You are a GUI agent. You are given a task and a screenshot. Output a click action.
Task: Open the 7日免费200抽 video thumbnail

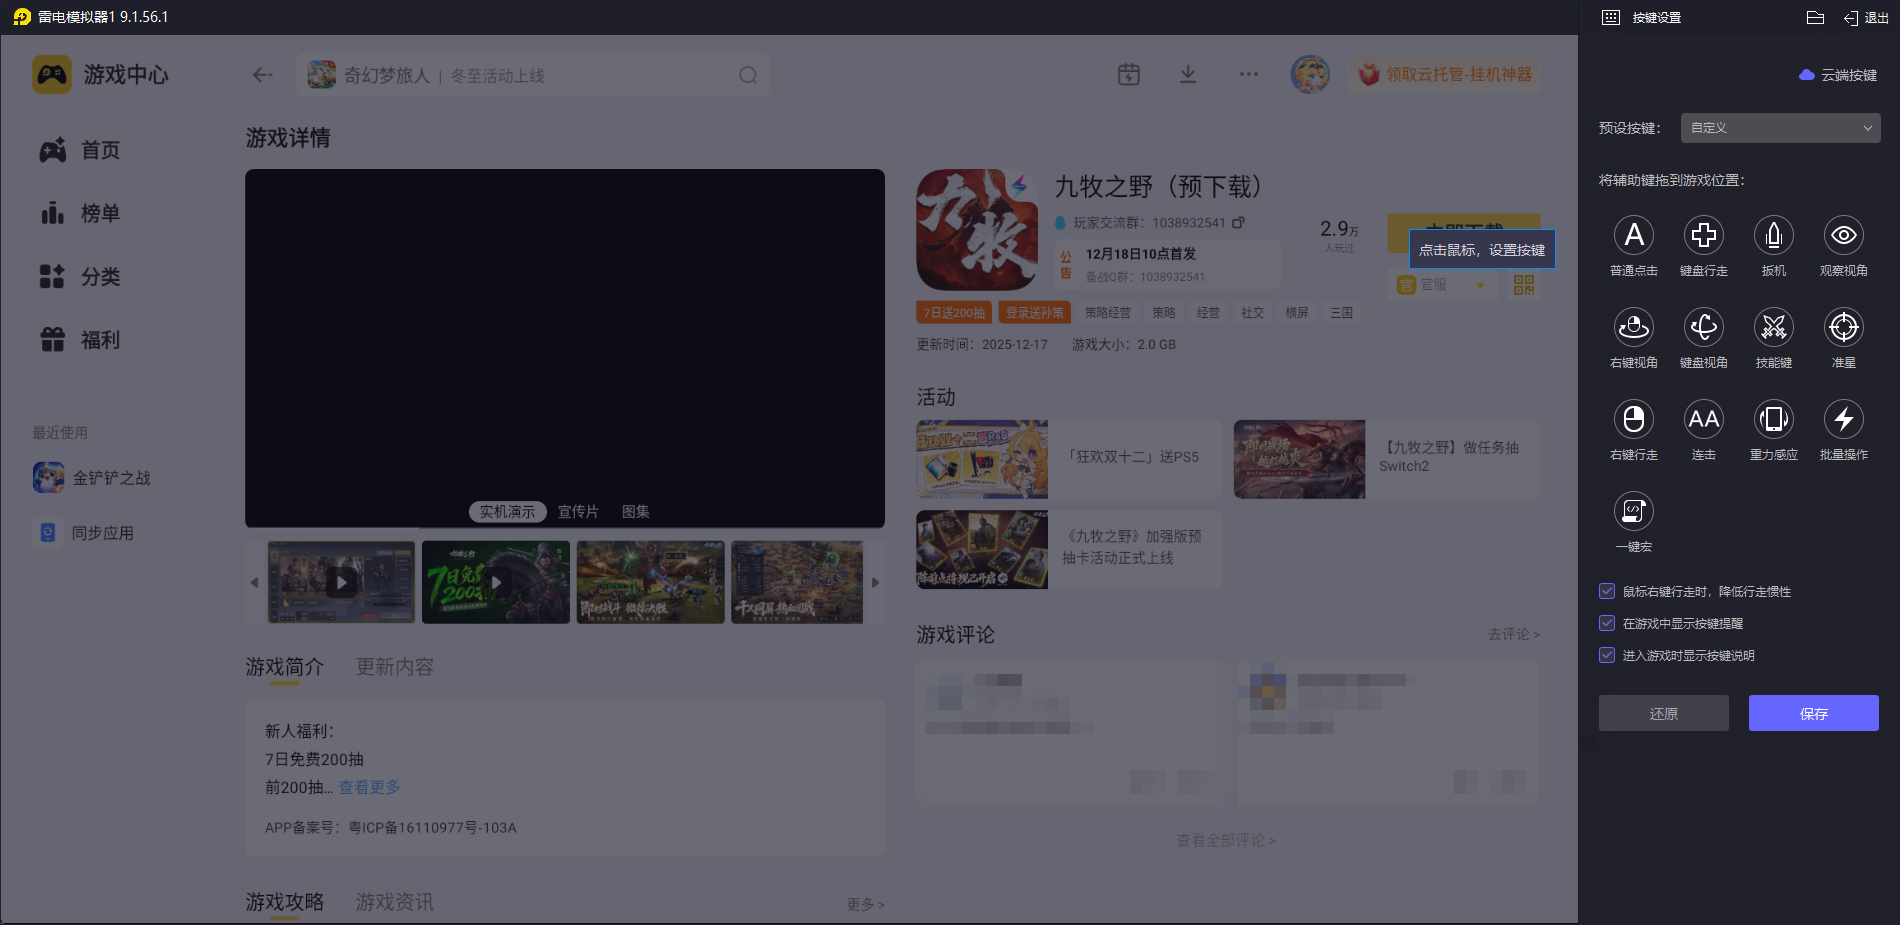pos(496,582)
